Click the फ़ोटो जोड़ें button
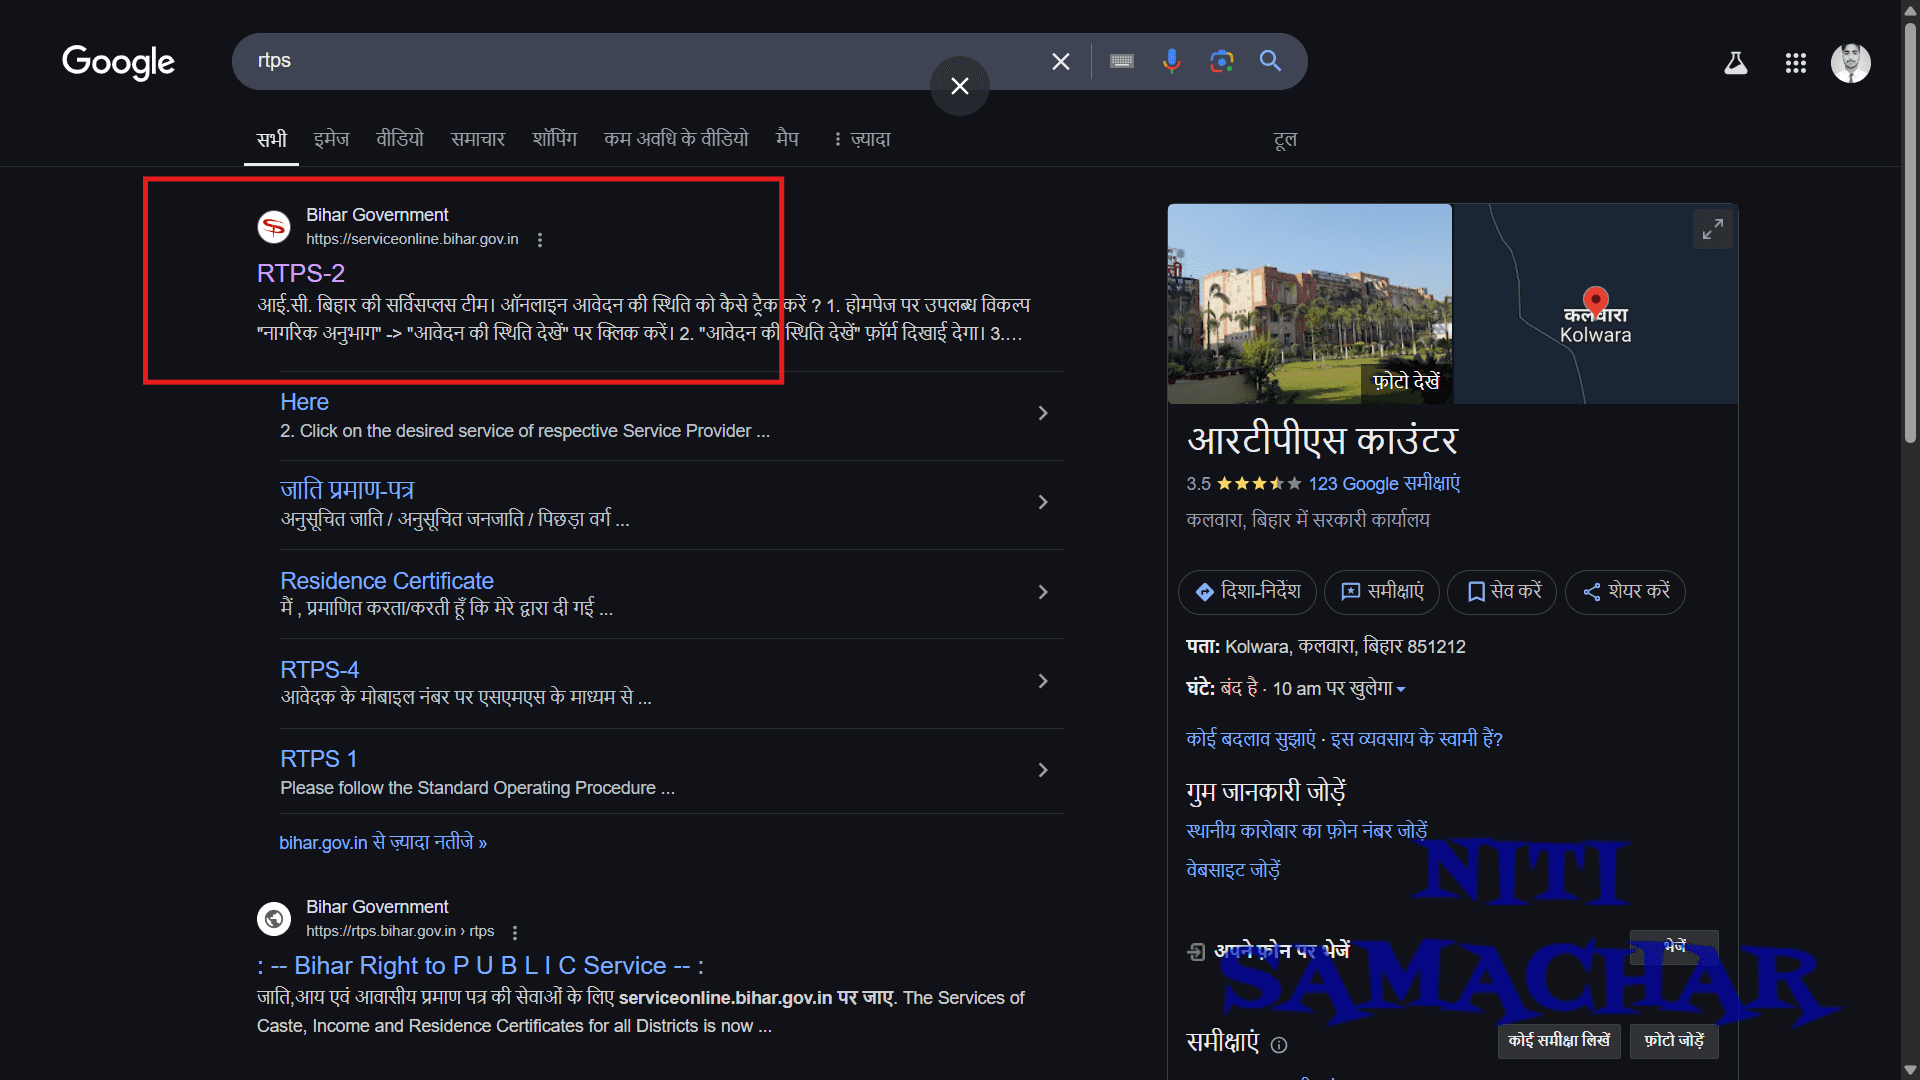The image size is (1920, 1080). 1674,1041
